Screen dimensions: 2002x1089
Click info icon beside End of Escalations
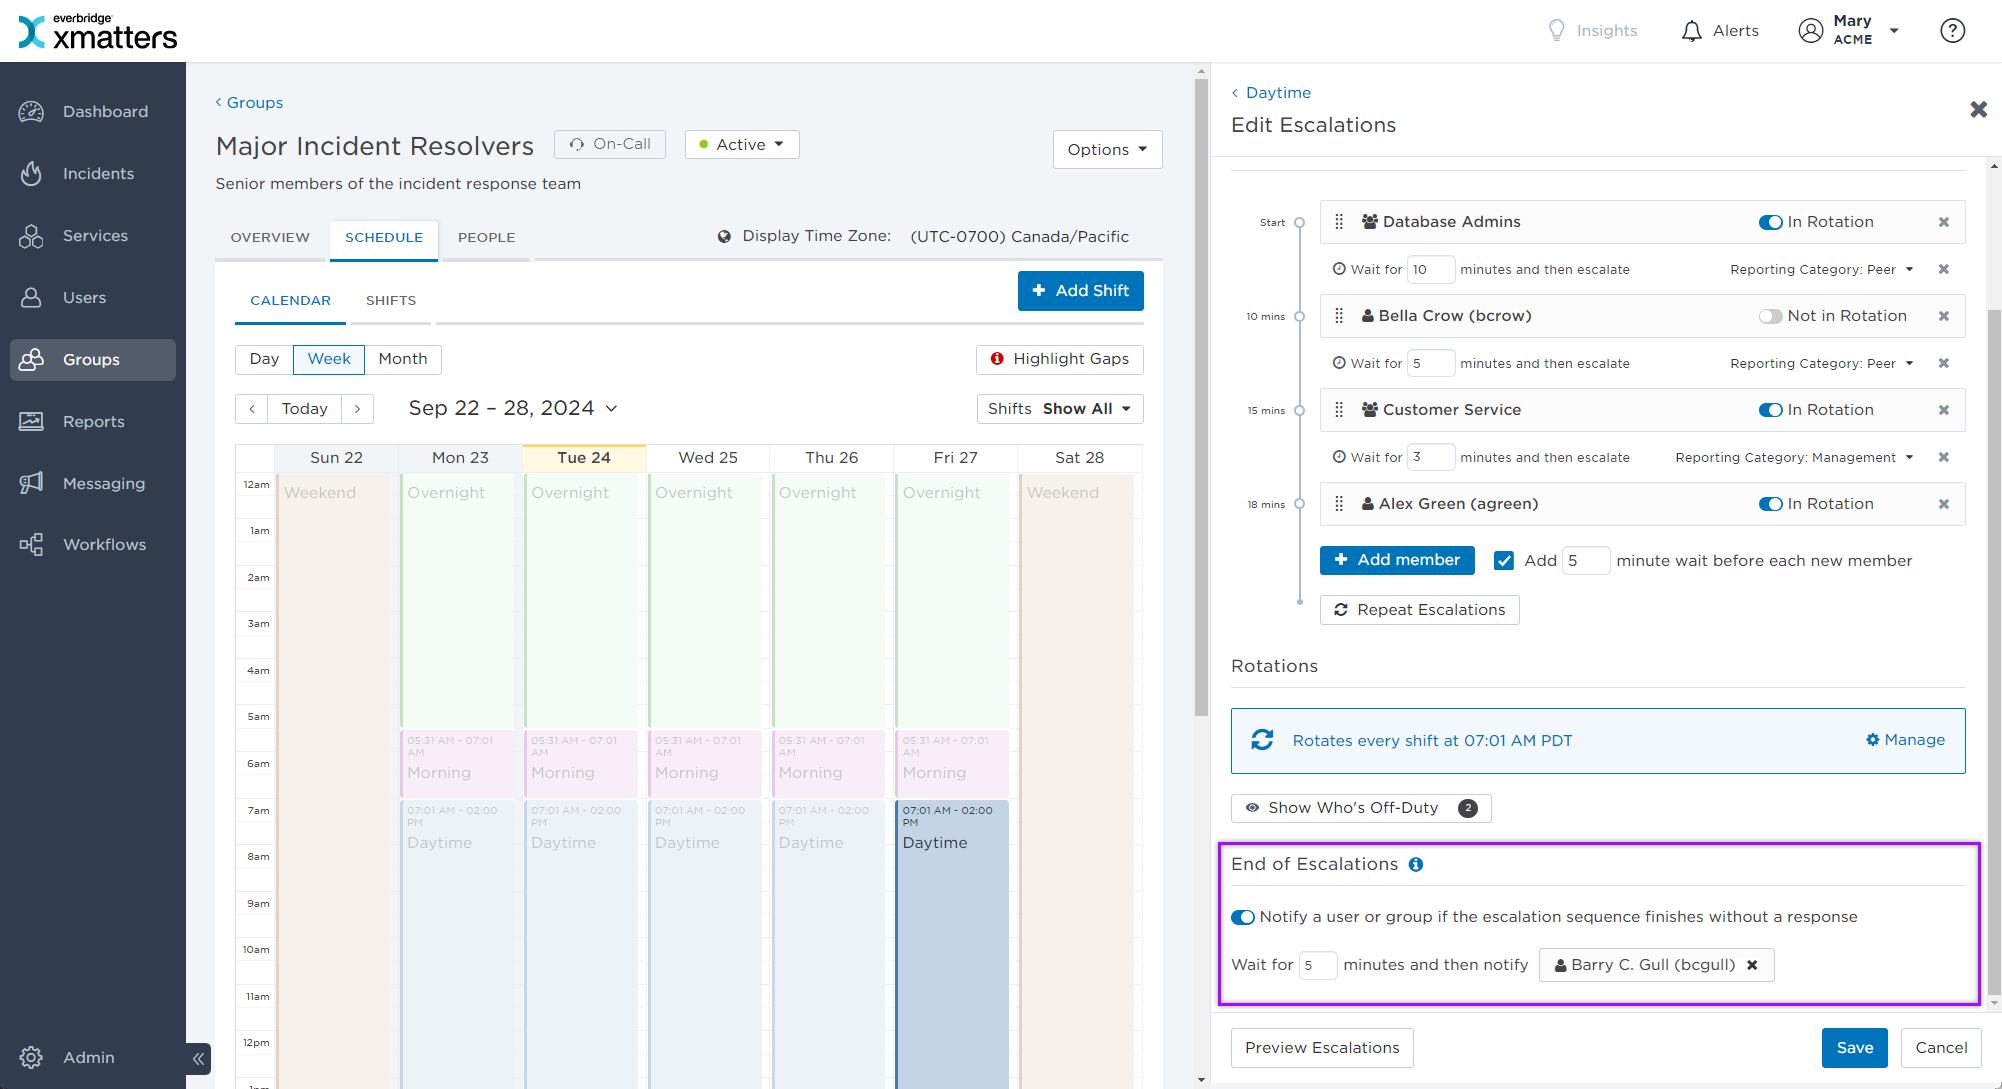coord(1416,865)
